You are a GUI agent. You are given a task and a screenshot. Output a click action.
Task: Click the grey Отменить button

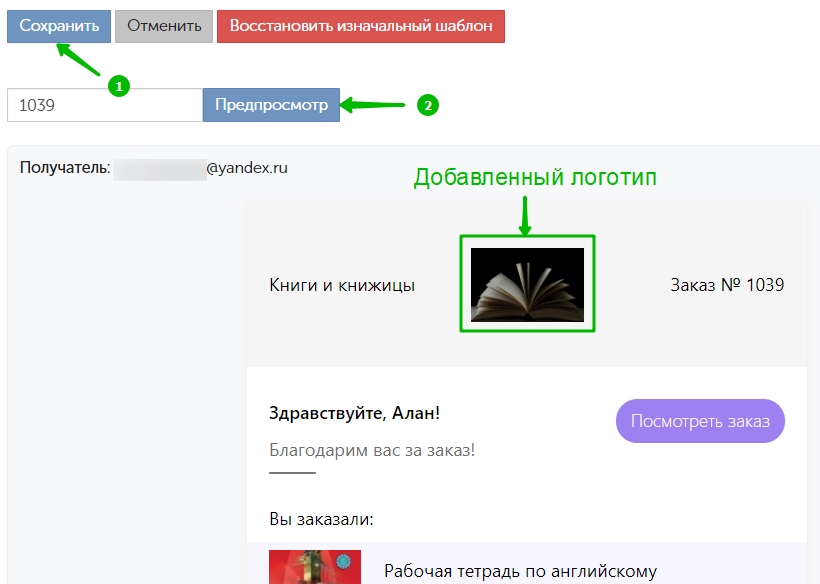click(x=164, y=26)
